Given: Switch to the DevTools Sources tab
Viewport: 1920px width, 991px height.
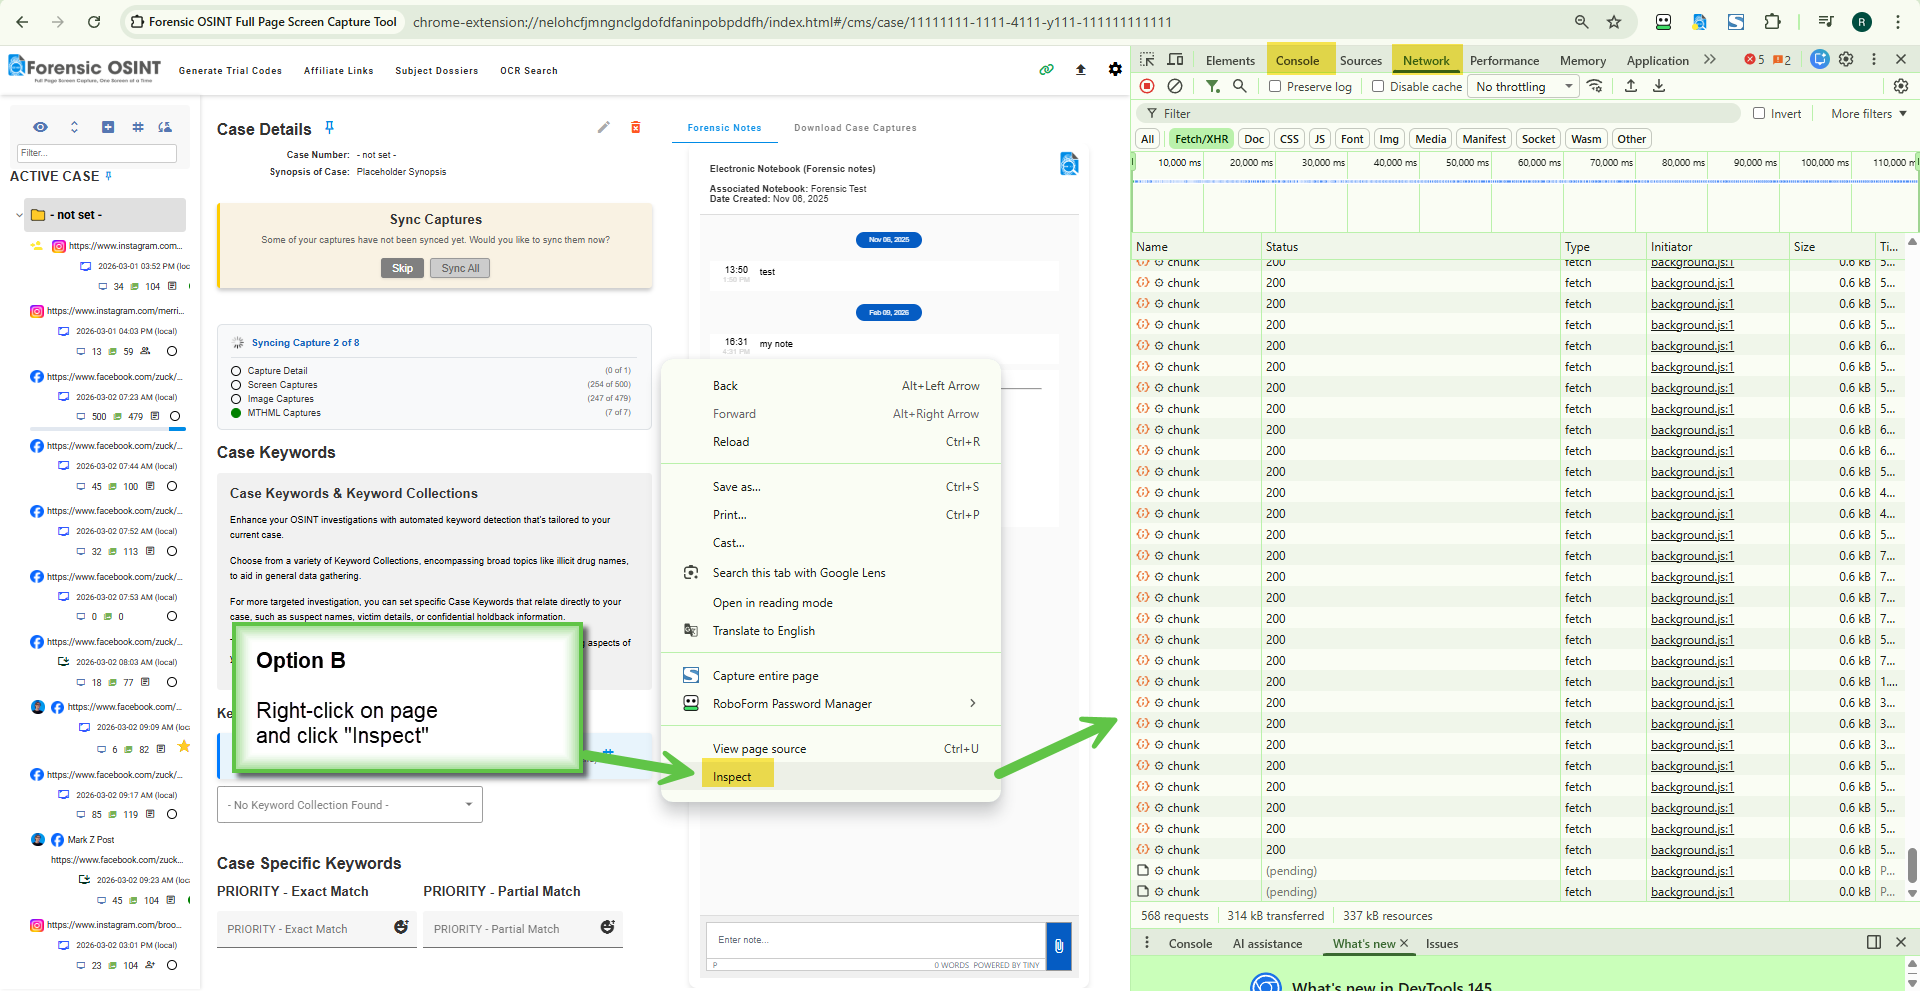Looking at the screenshot, I should 1361,60.
